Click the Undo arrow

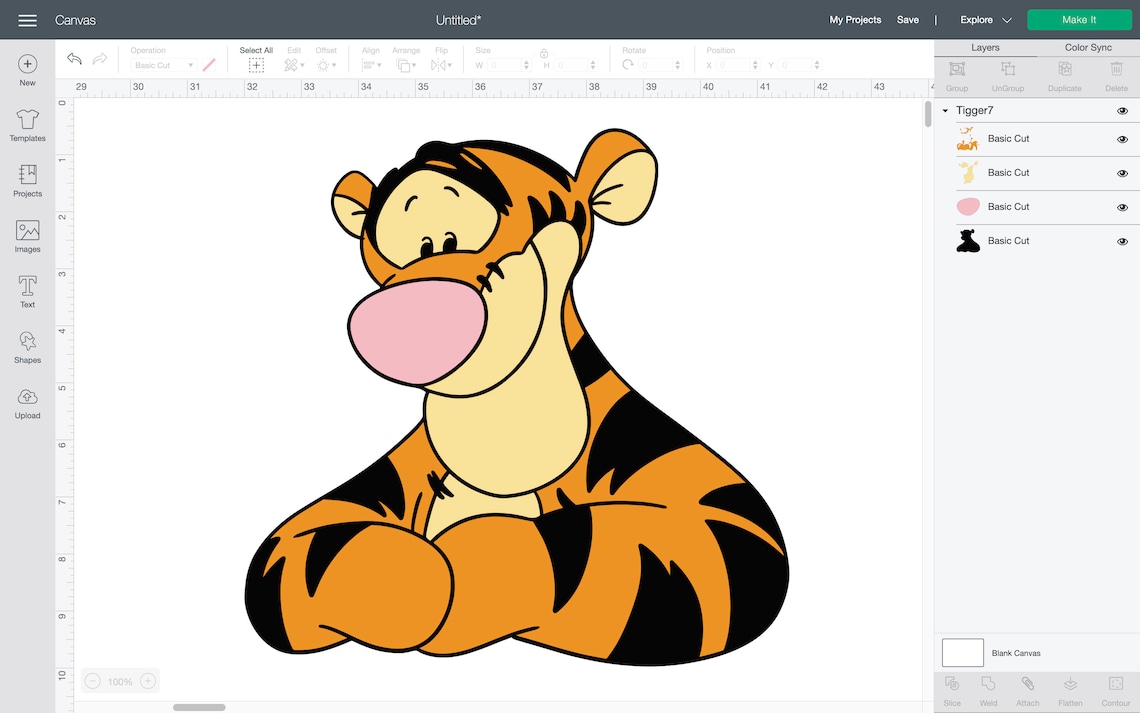click(74, 58)
